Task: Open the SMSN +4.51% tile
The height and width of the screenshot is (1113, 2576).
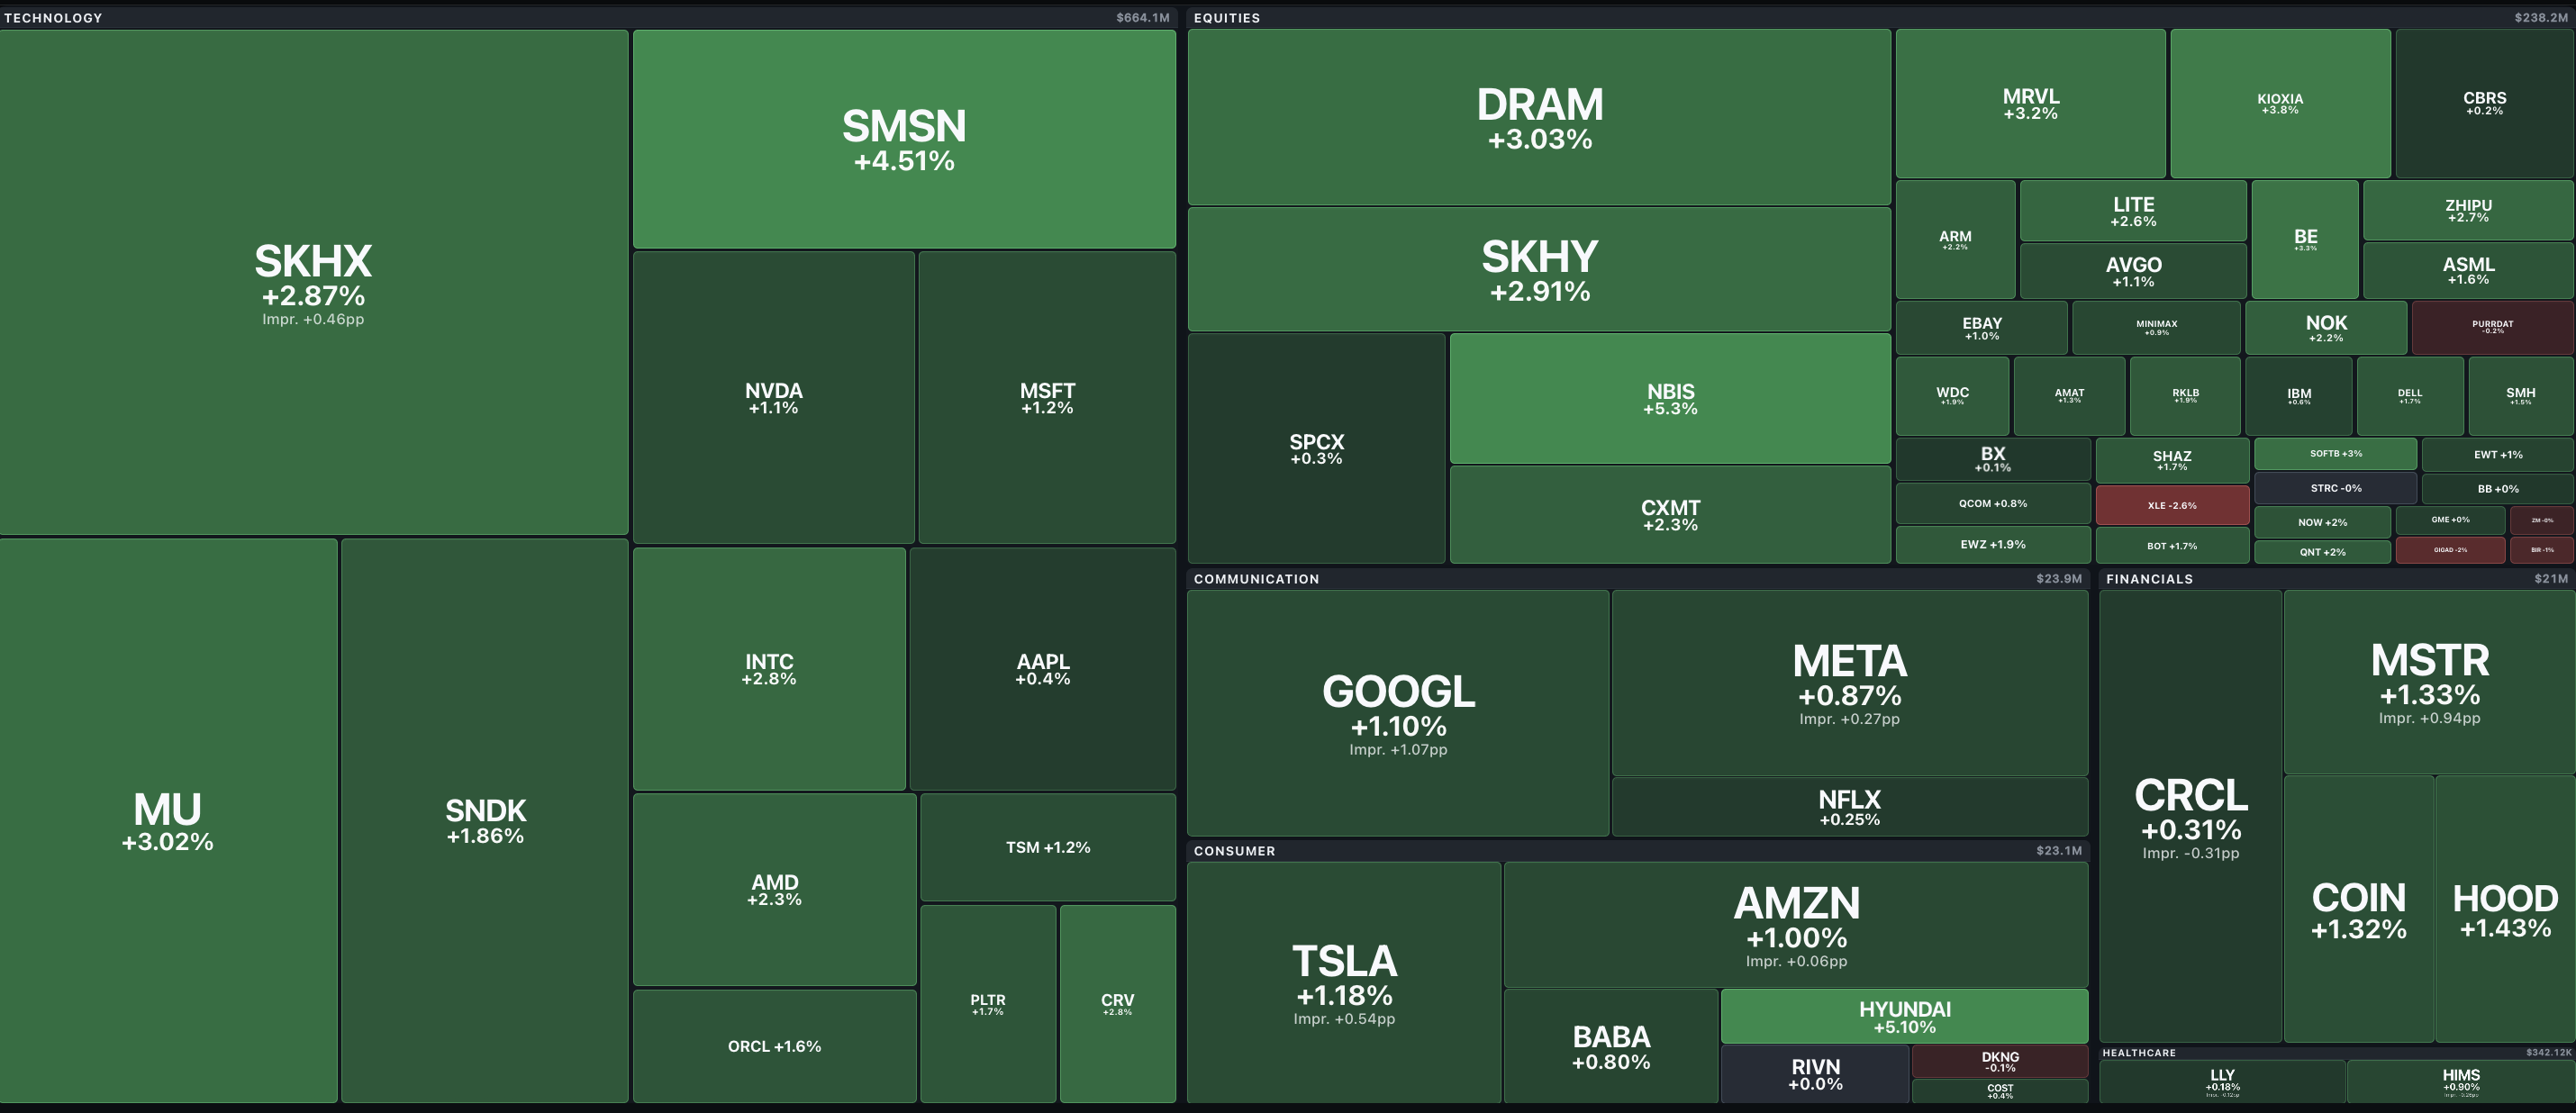Action: pos(904,139)
